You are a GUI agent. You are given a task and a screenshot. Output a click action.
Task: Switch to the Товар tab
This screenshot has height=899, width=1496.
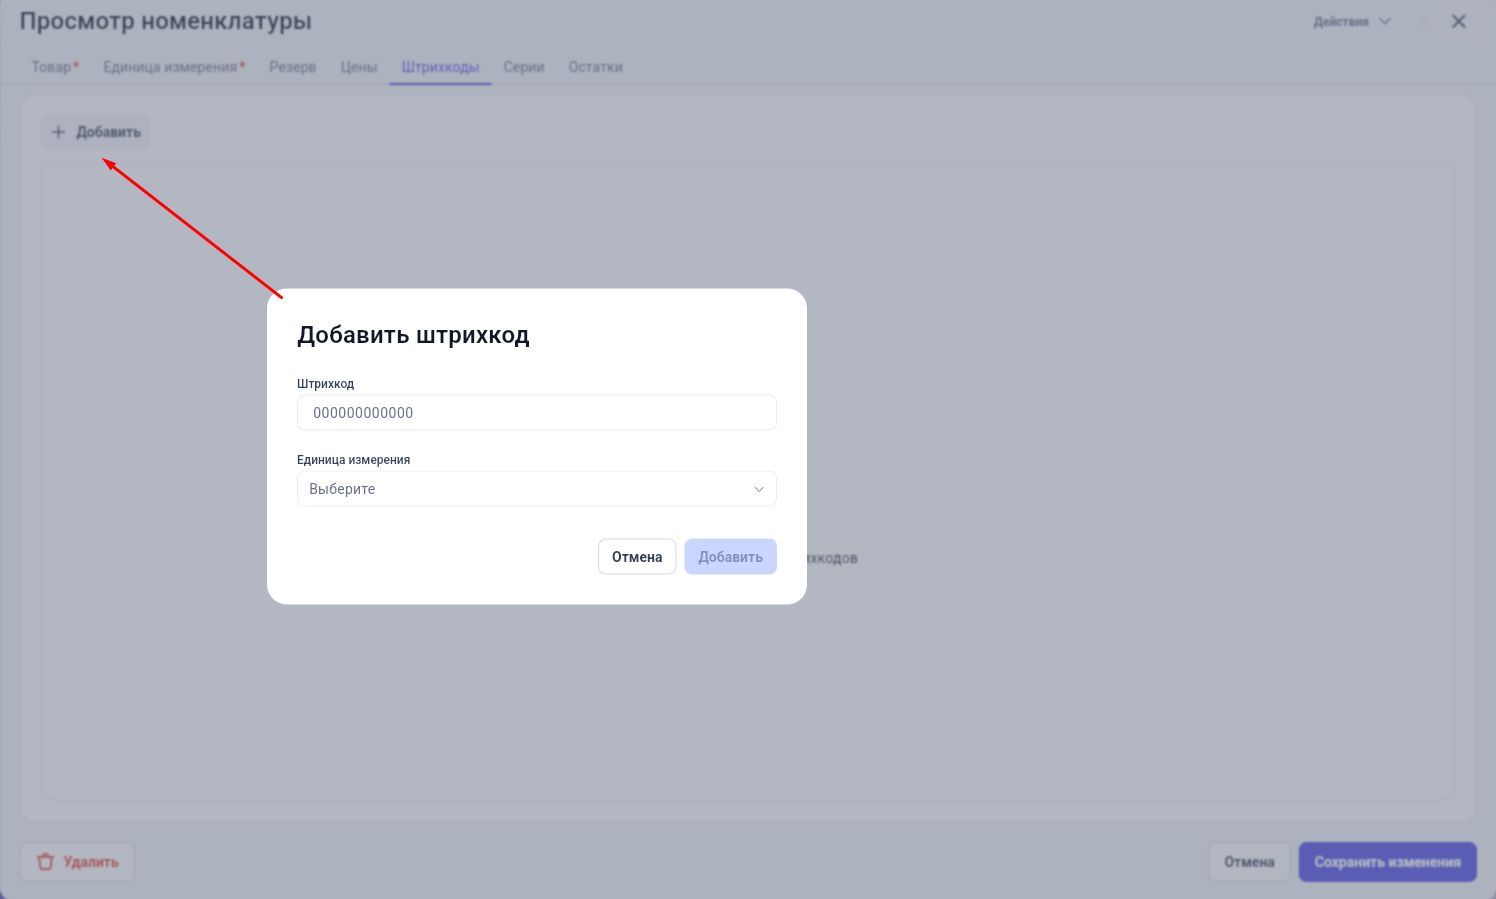[55, 67]
